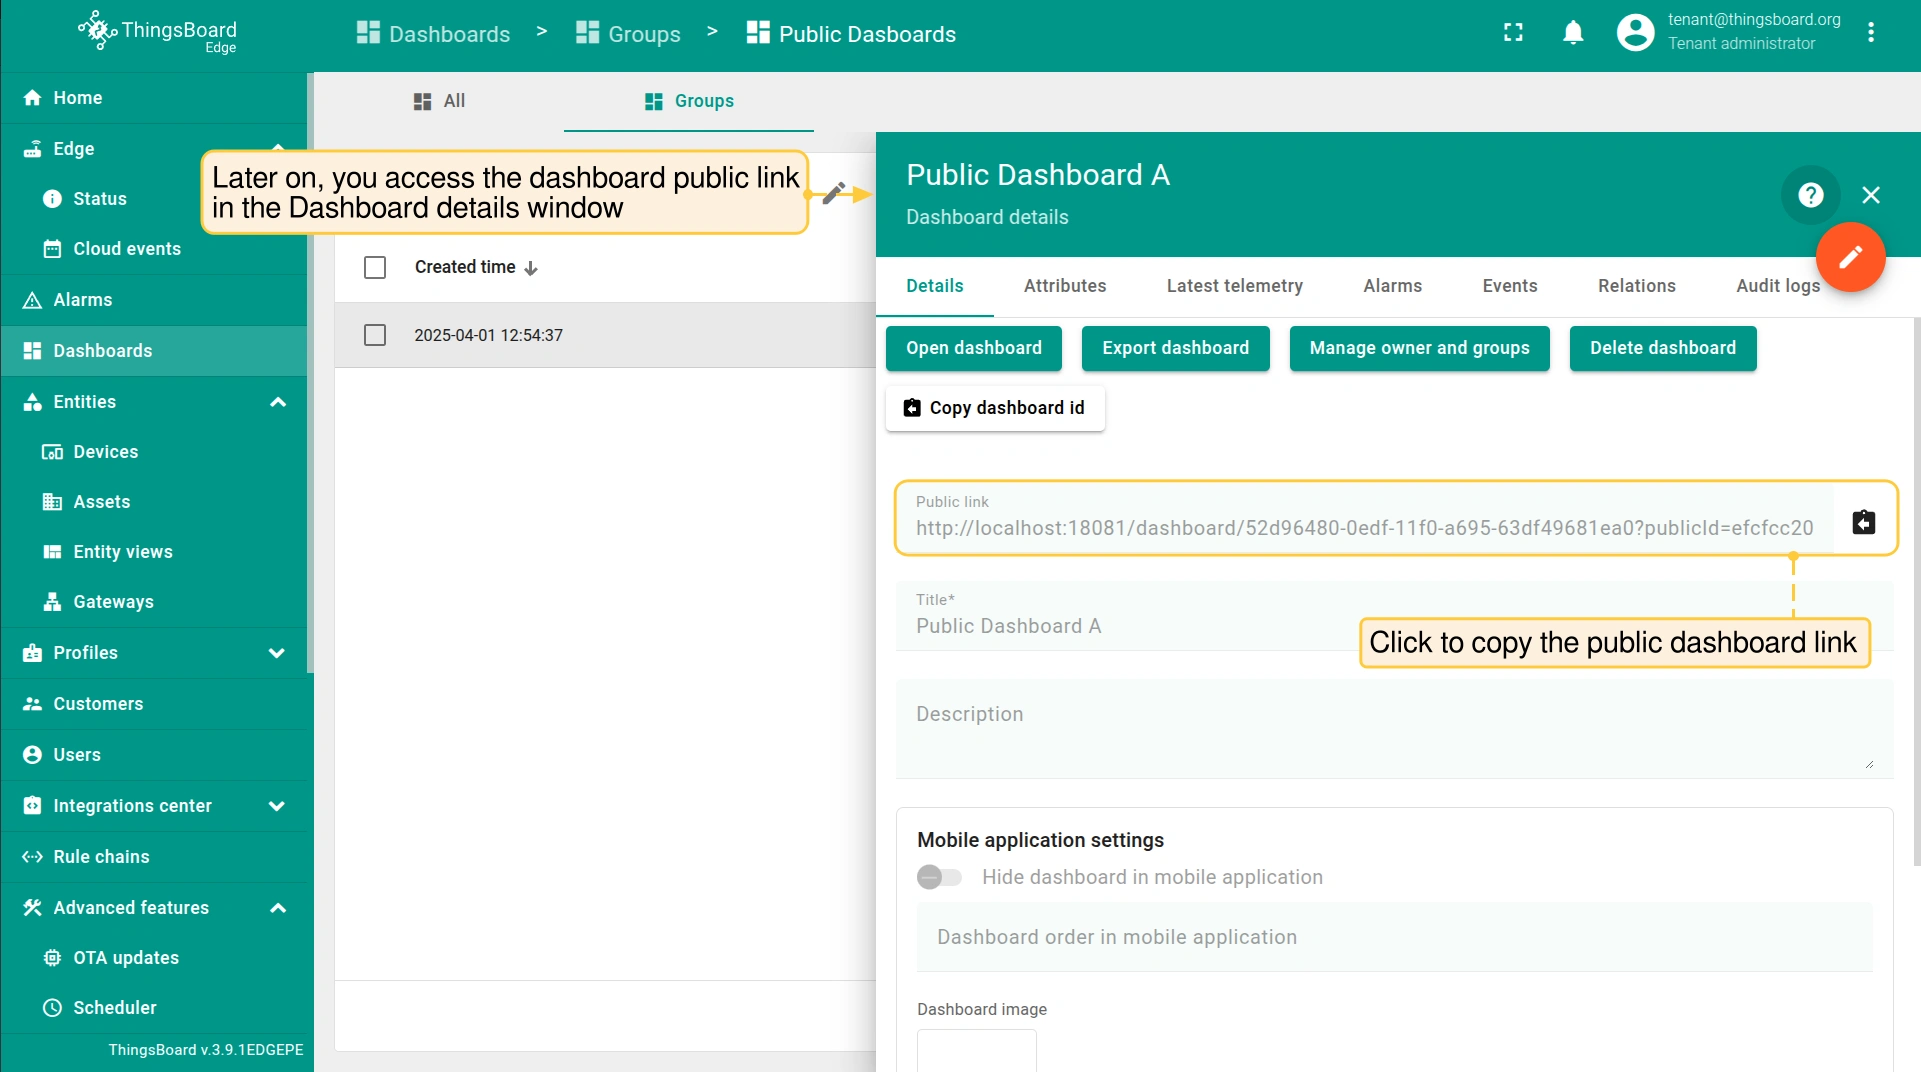Select the checkbox in the header row
The width and height of the screenshot is (1921, 1072).
tap(375, 267)
